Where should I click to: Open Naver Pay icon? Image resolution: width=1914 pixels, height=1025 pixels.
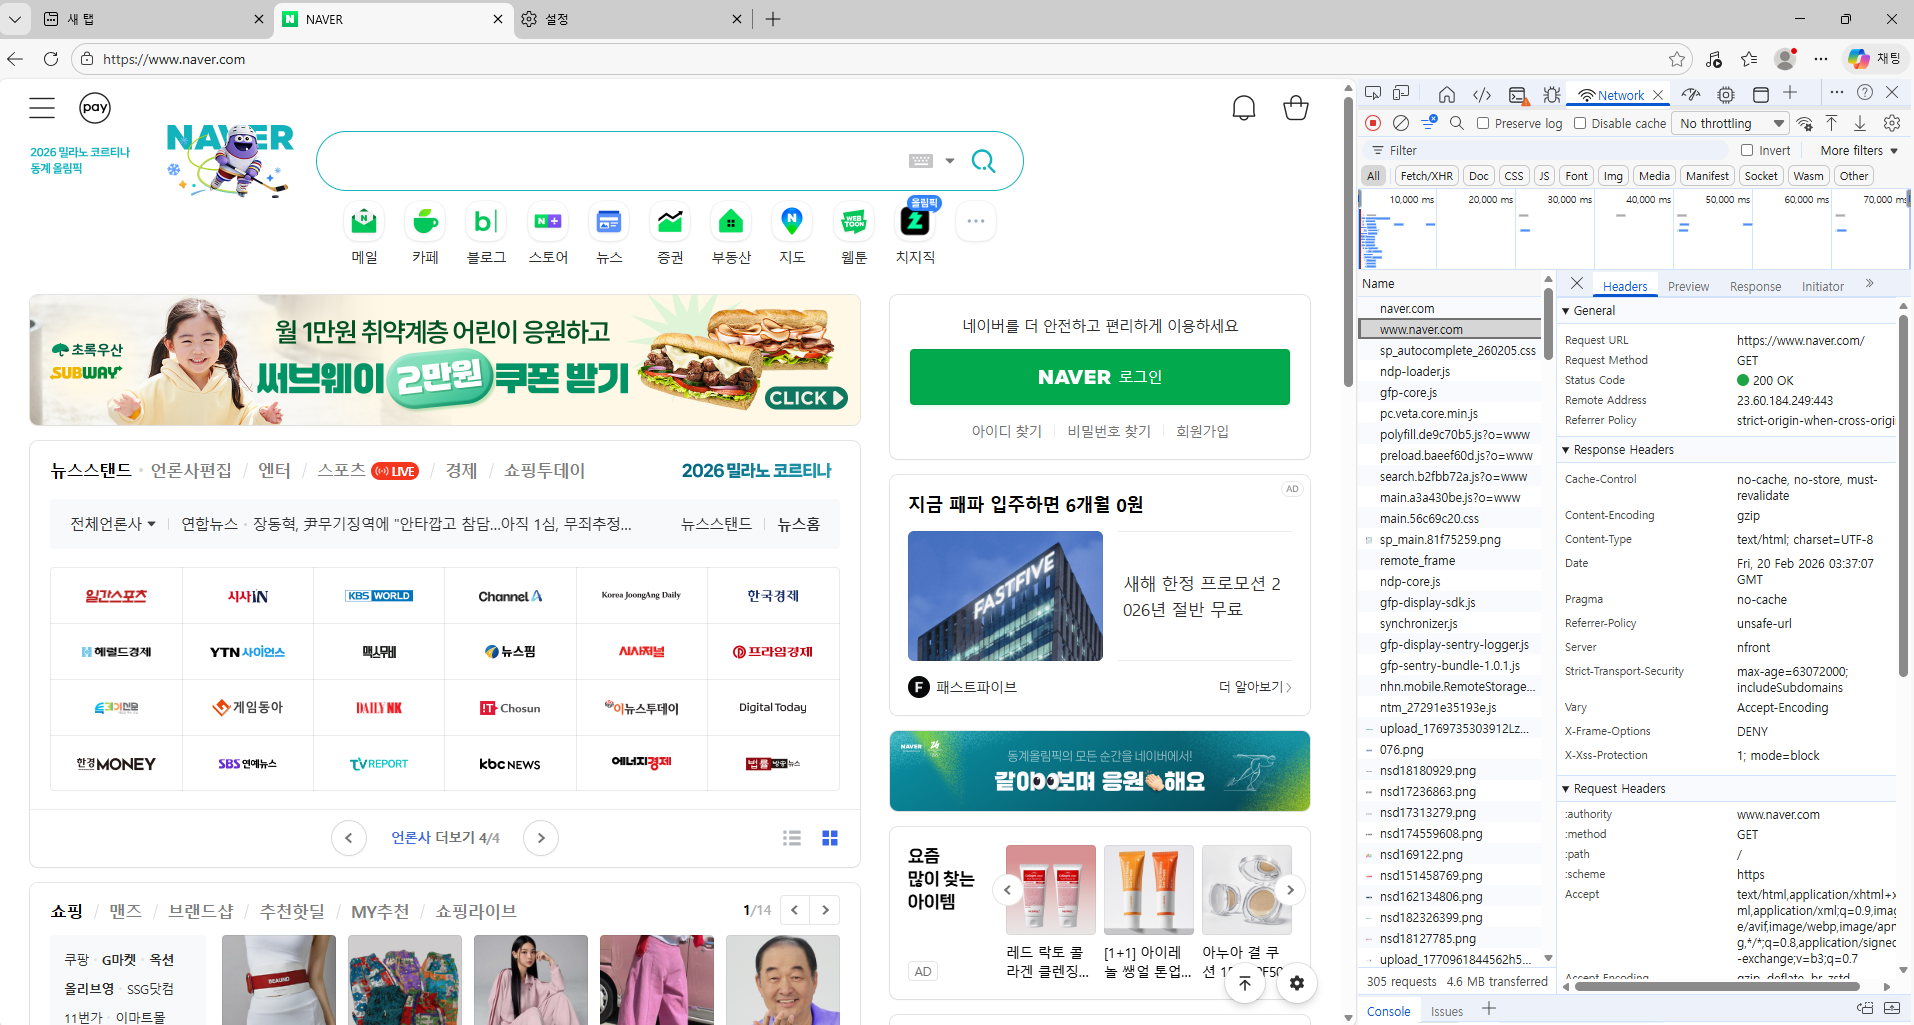pyautogui.click(x=95, y=108)
